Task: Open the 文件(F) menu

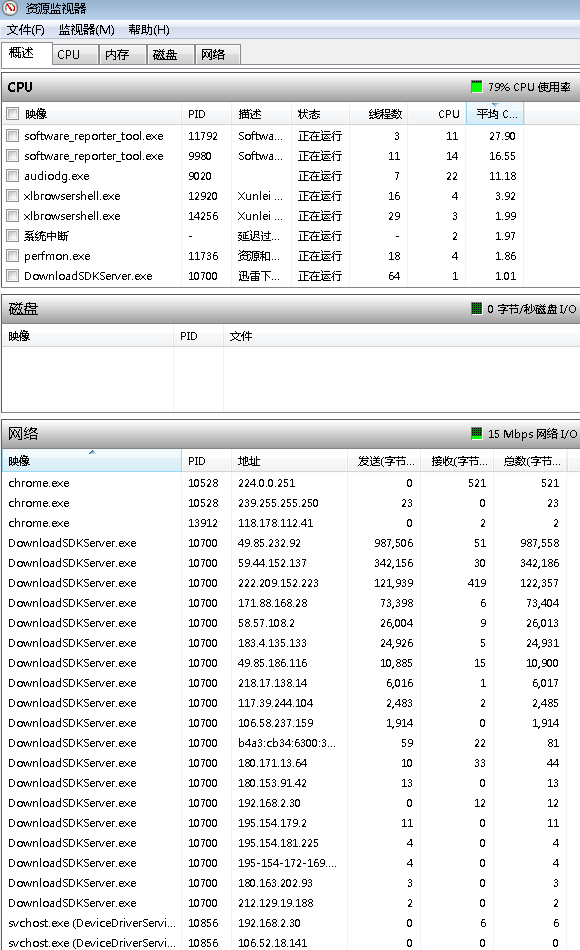Action: coord(25,30)
